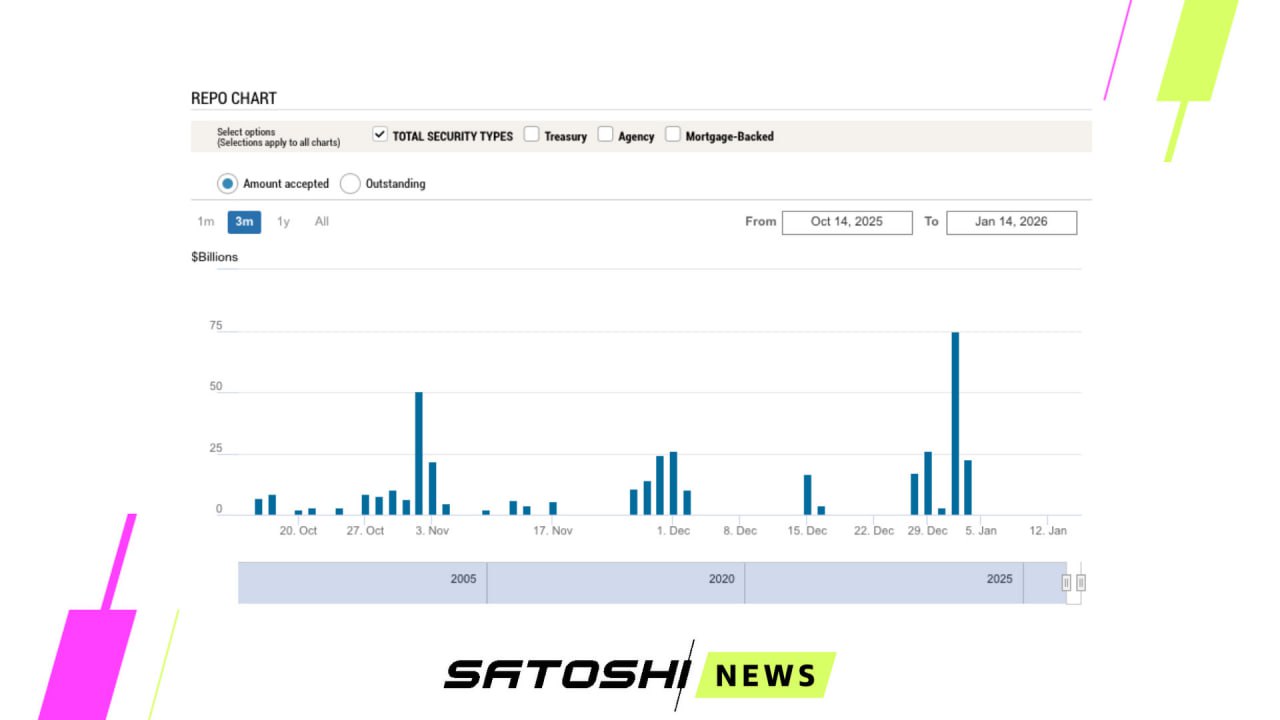The height and width of the screenshot is (720, 1280).
Task: Tick the Mortgage-Backed checkbox
Action: (673, 135)
